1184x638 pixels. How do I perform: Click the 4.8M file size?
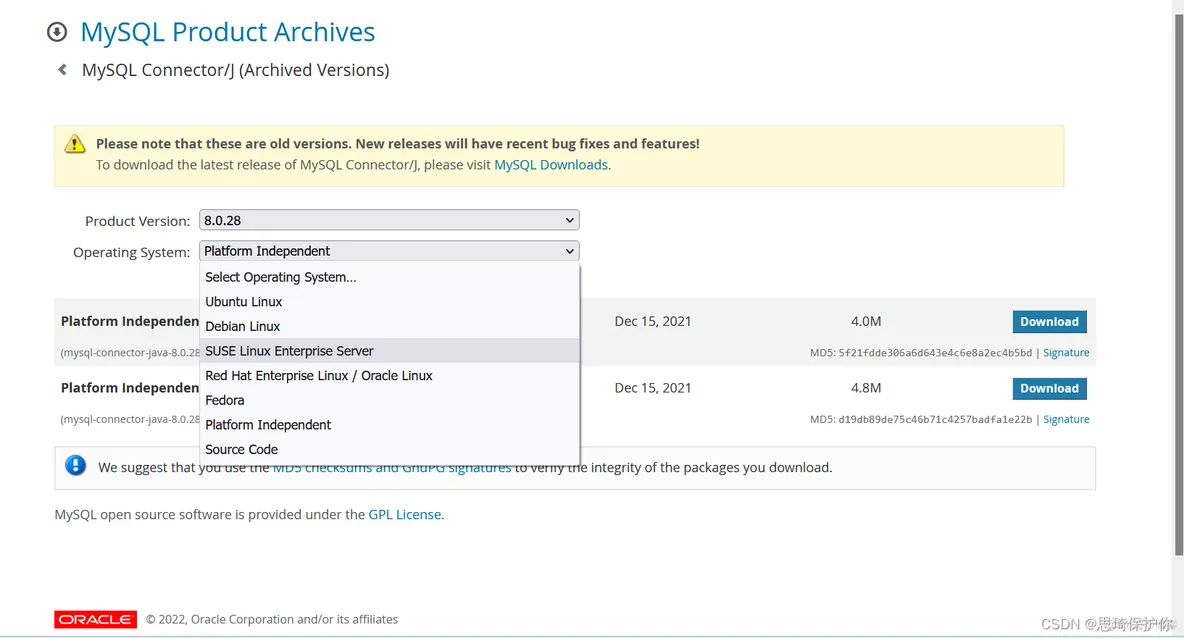(866, 387)
